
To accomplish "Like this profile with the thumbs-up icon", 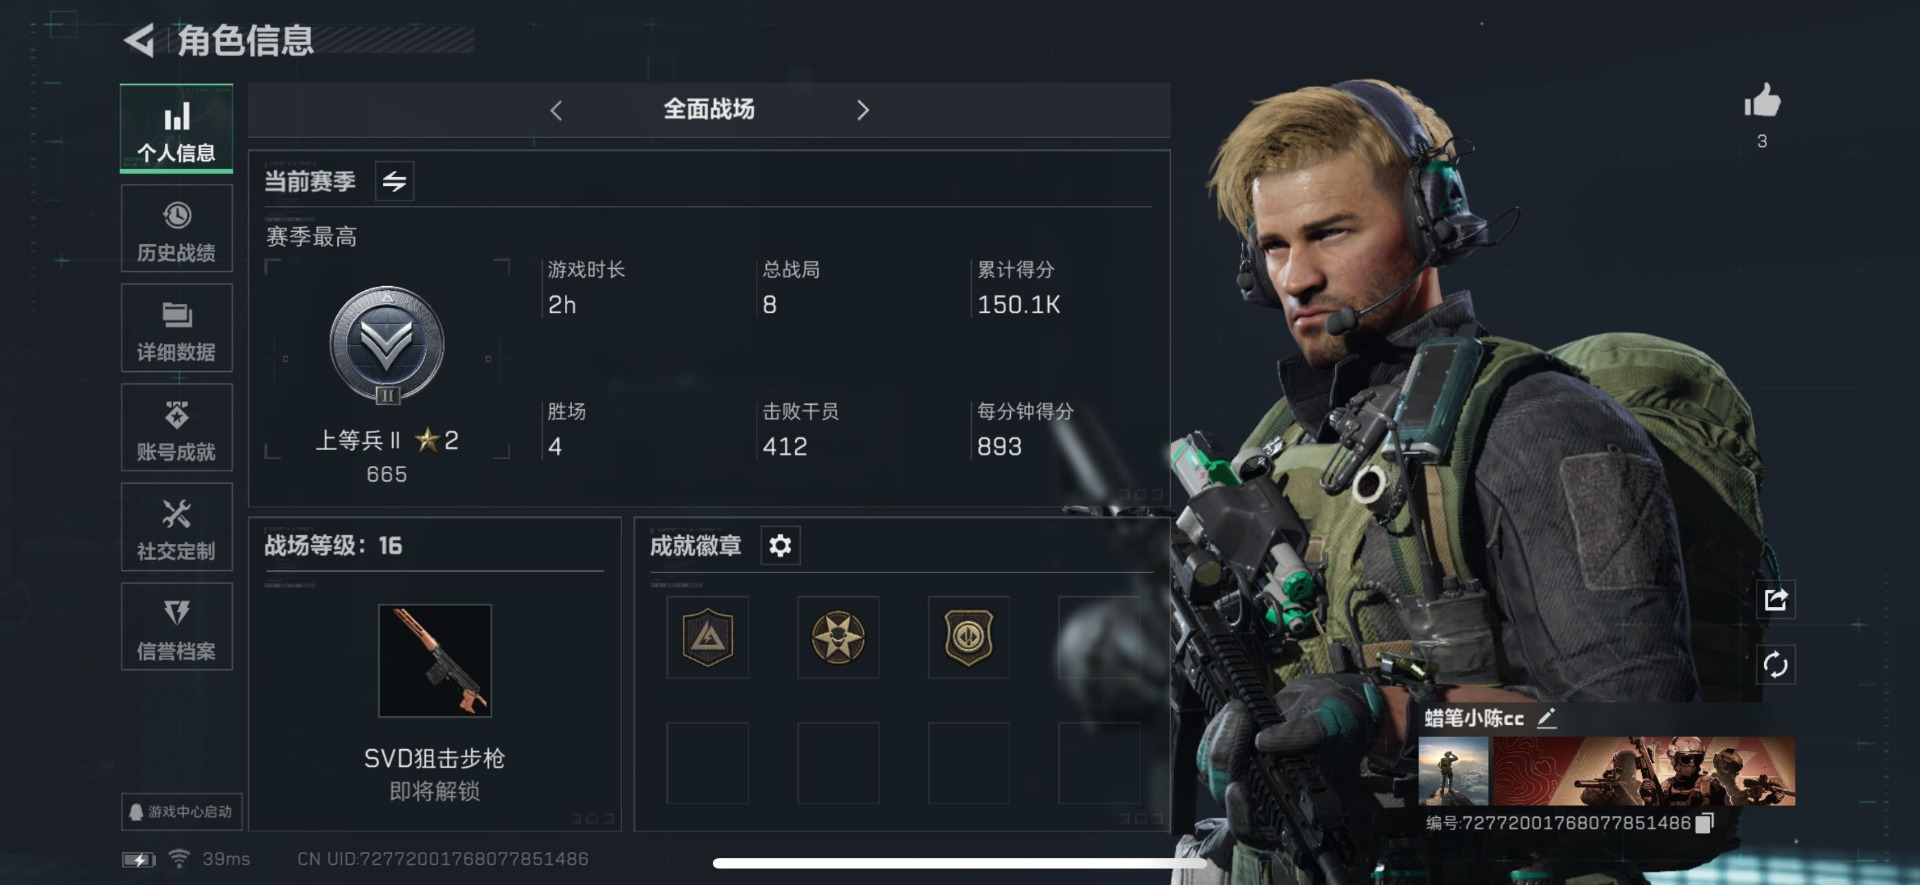I will click(x=1762, y=101).
